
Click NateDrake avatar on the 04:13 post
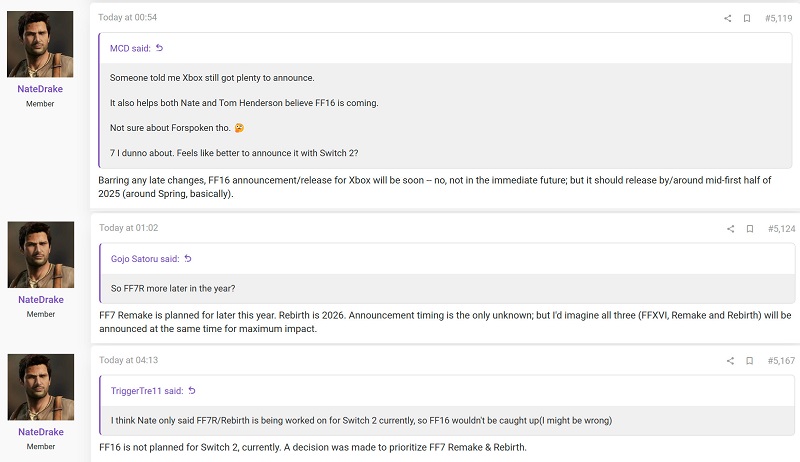point(40,387)
